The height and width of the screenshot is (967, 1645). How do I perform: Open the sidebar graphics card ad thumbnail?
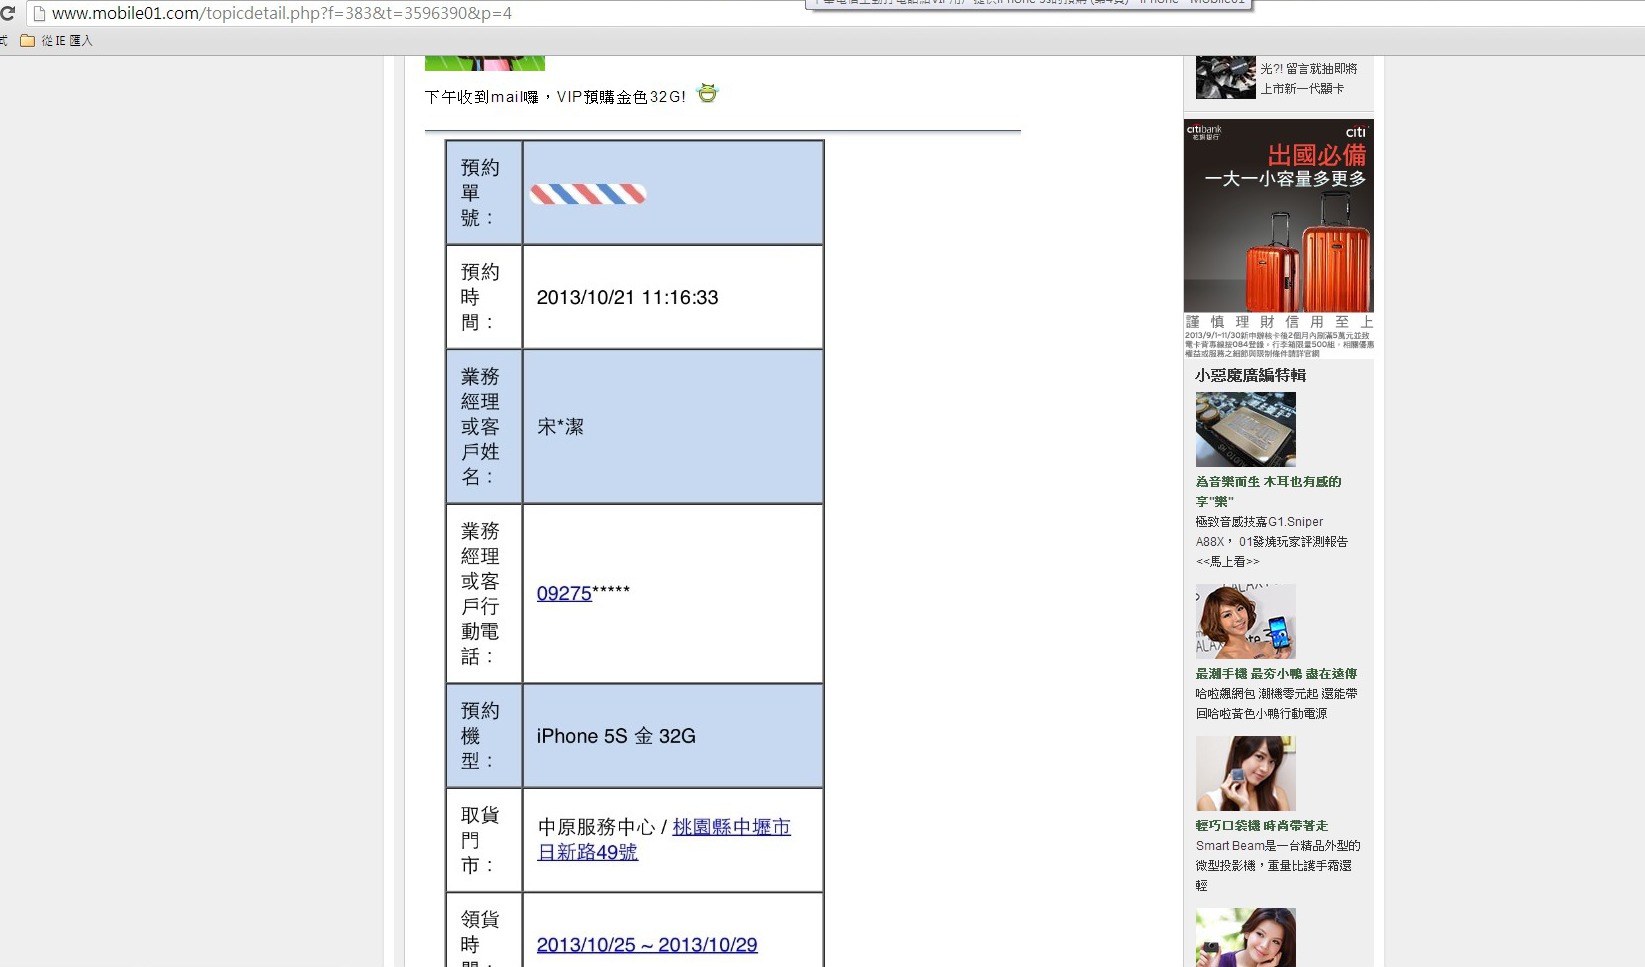[x=1225, y=77]
